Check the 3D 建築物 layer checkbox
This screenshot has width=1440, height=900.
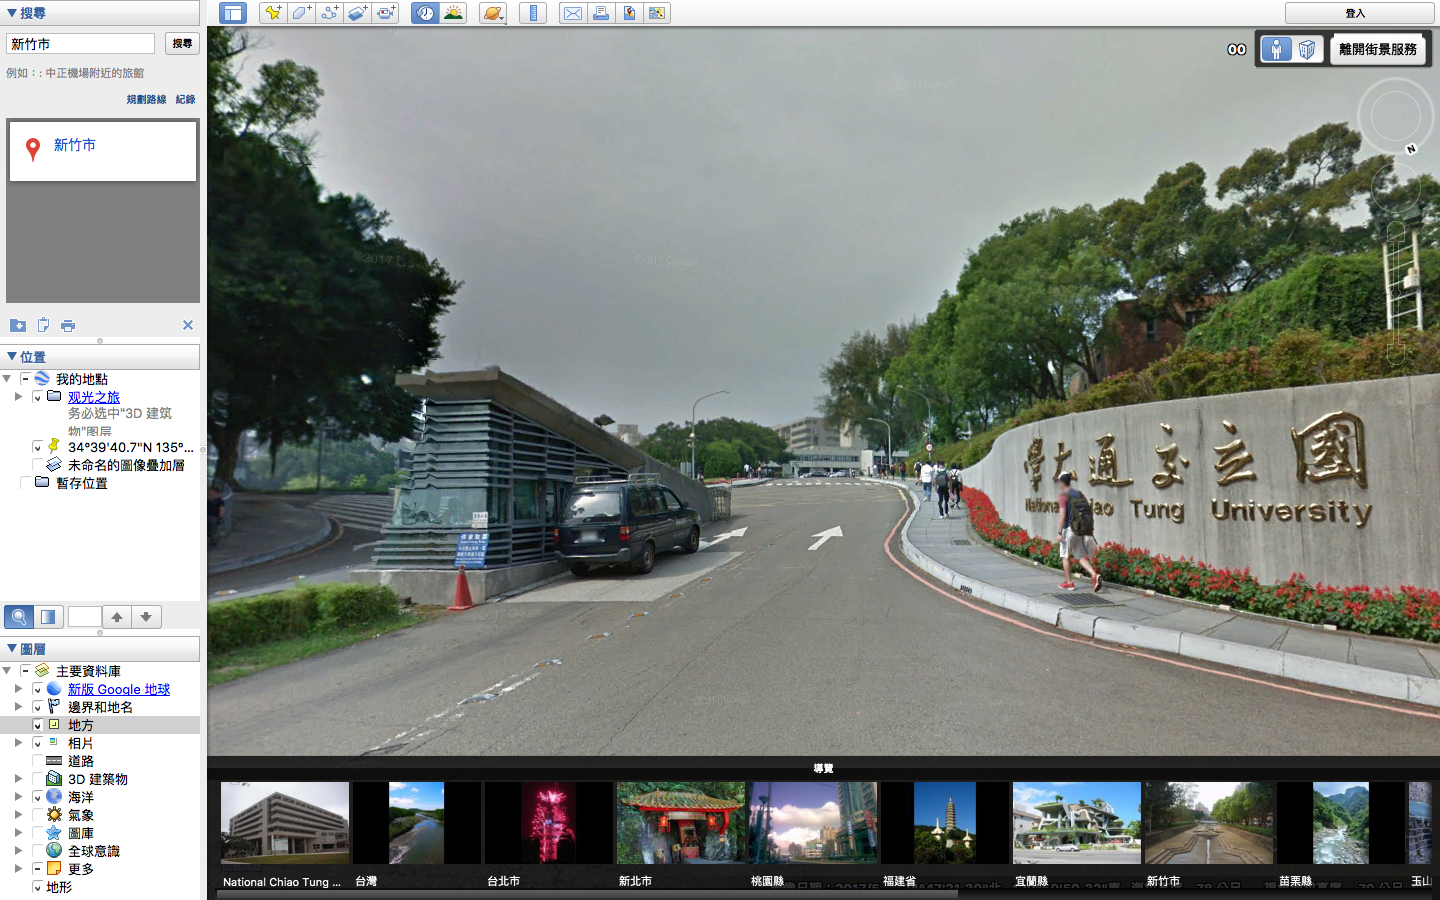[x=38, y=779]
